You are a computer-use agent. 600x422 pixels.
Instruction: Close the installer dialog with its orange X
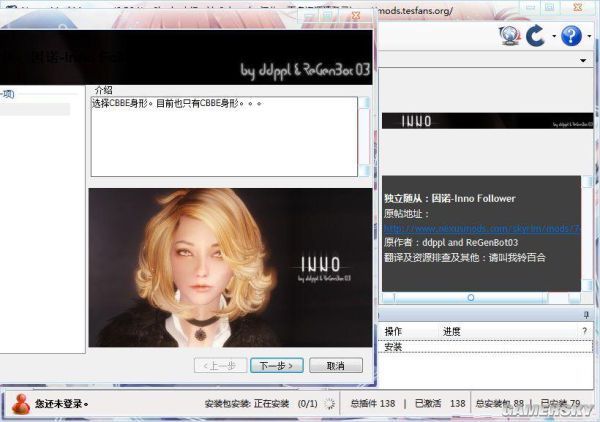(x=356, y=15)
